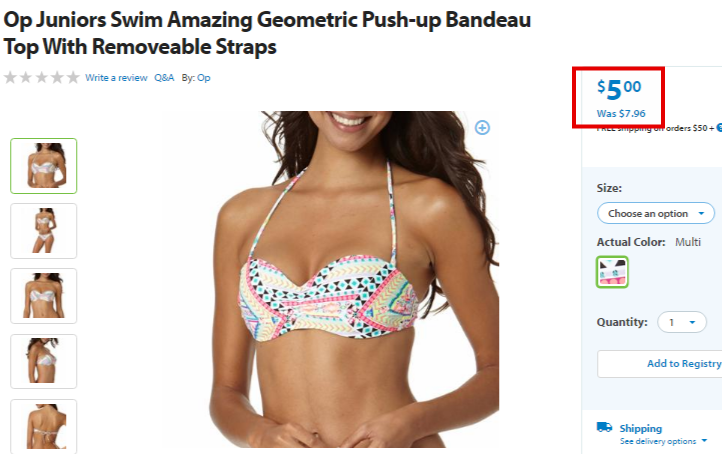Select the third product thumbnail
722x454 pixels.
(x=44, y=296)
